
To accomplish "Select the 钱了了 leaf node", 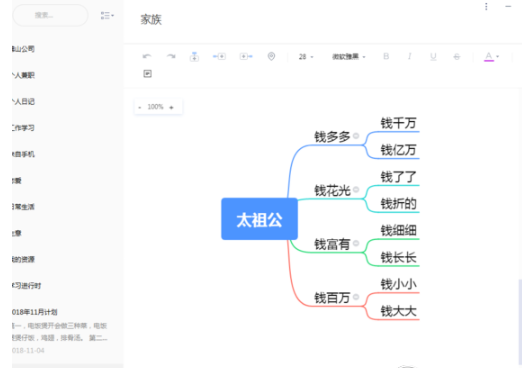I will pyautogui.click(x=398, y=177).
